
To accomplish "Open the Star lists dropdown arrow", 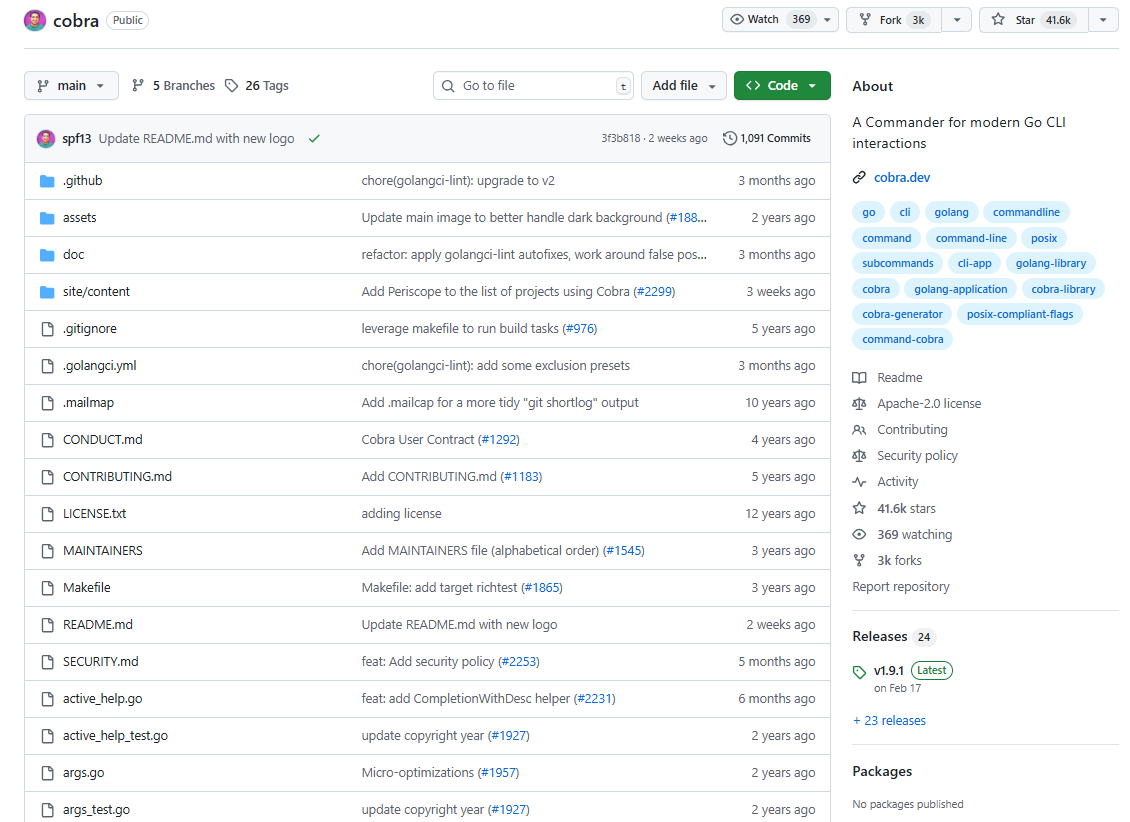I will click(x=1103, y=20).
